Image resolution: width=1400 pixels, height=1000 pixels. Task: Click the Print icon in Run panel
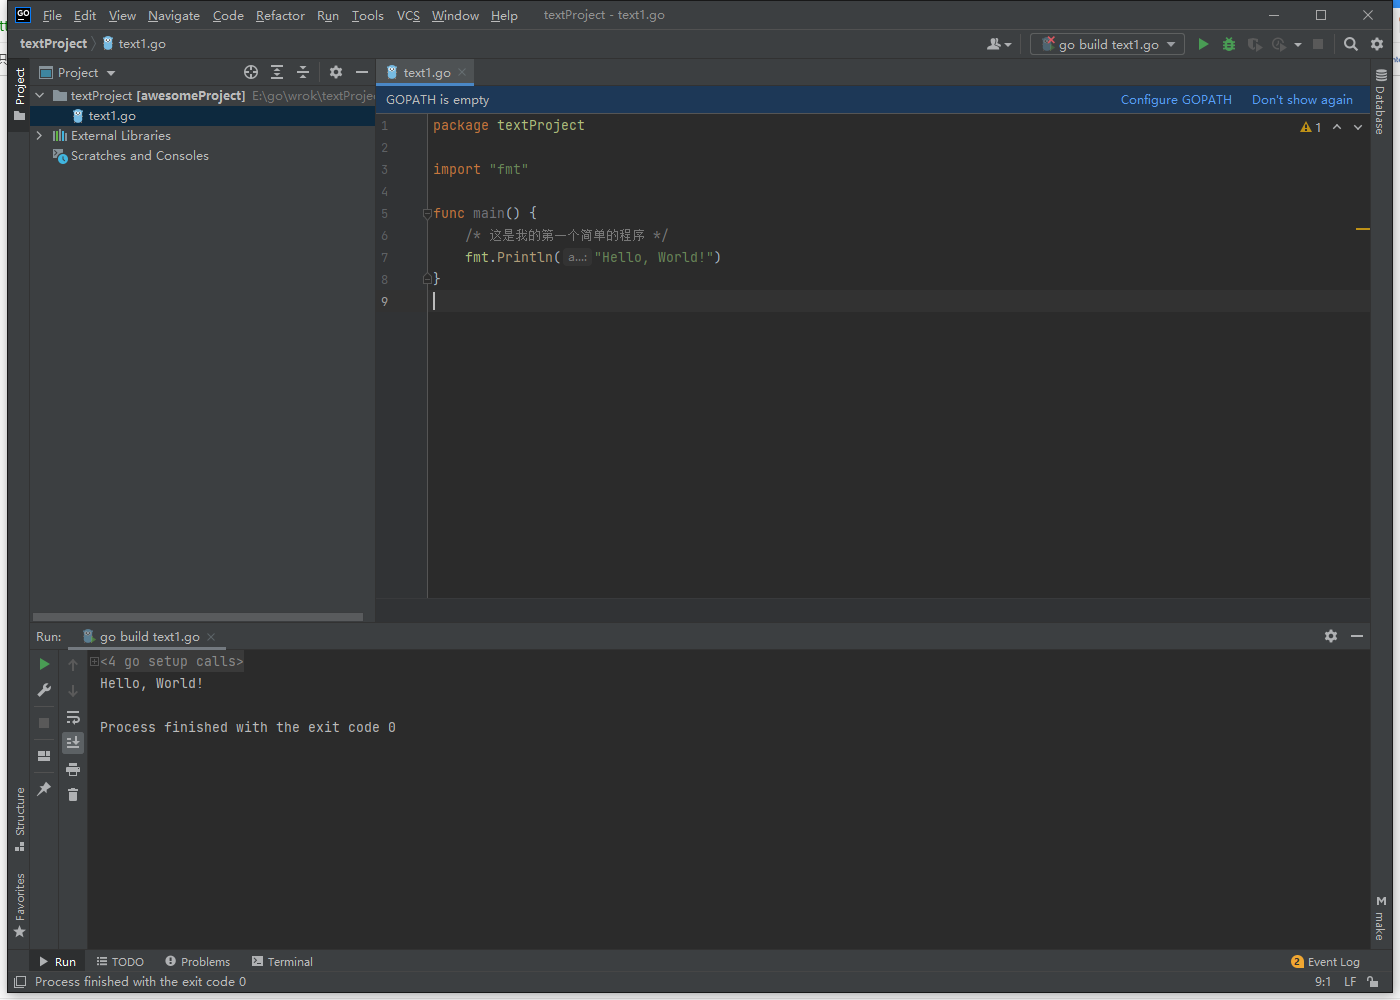coord(73,769)
